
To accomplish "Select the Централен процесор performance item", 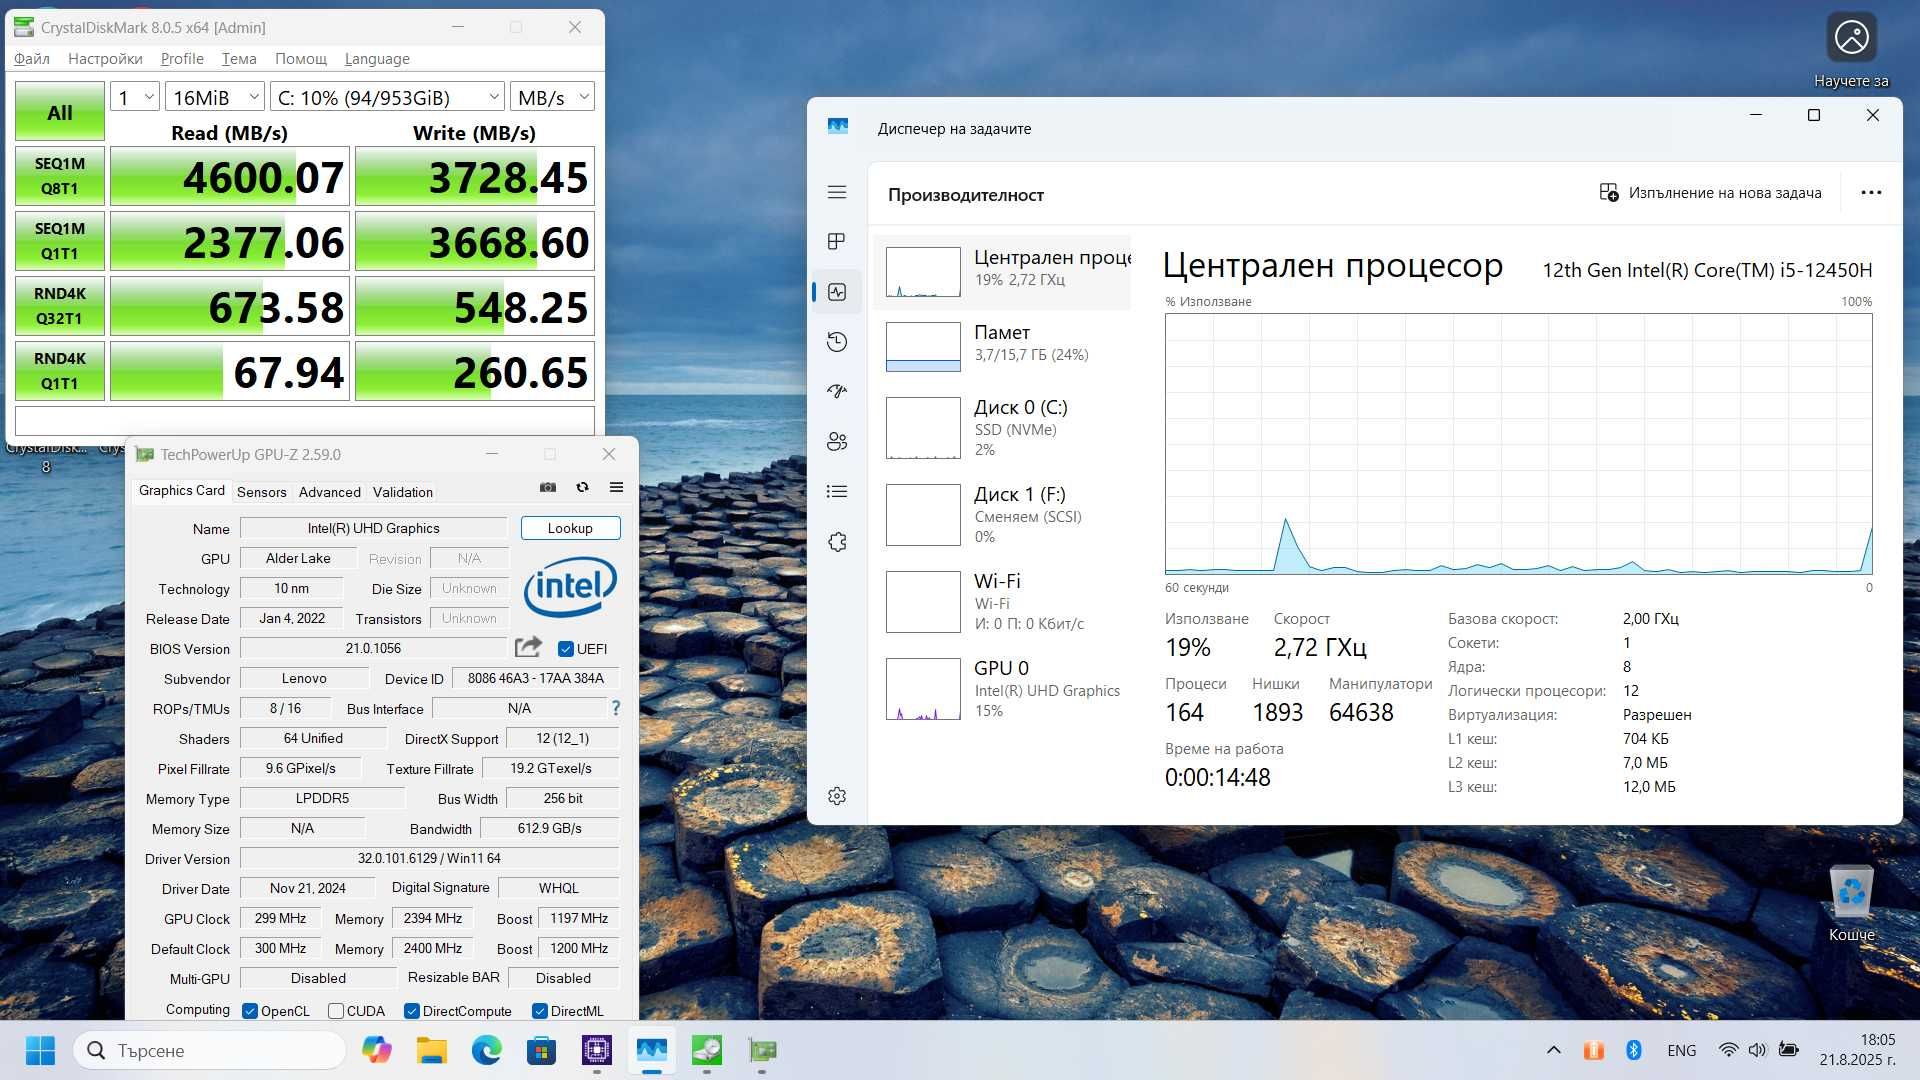I will [1003, 272].
